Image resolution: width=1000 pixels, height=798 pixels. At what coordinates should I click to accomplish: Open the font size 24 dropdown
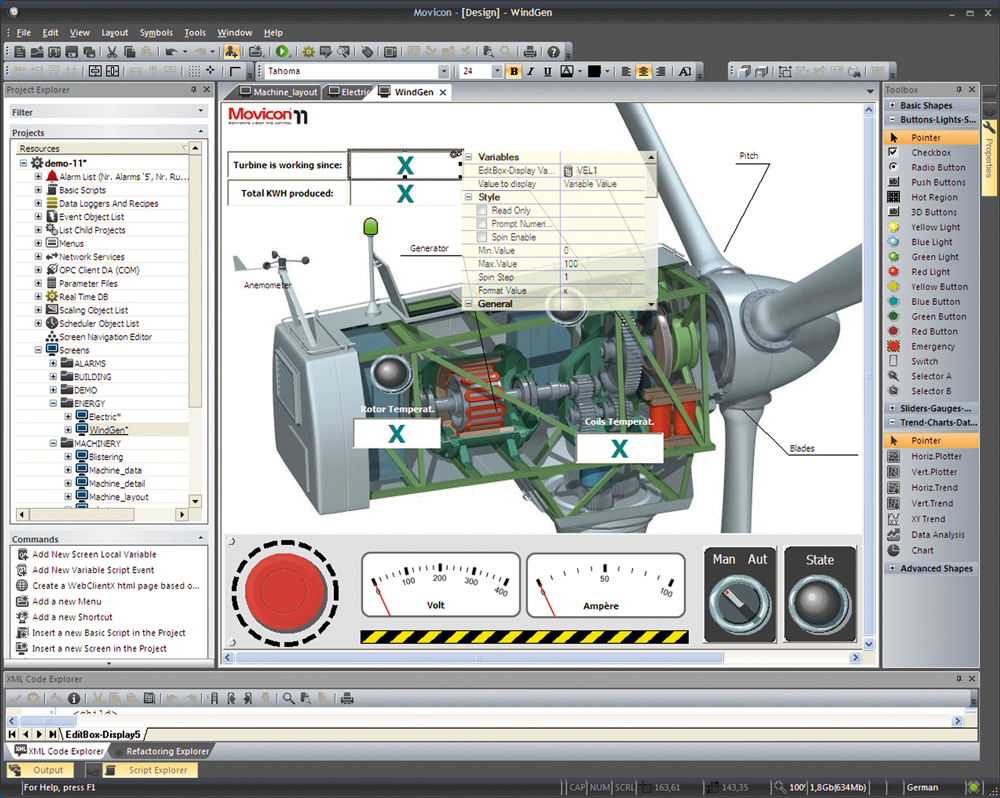coord(497,71)
